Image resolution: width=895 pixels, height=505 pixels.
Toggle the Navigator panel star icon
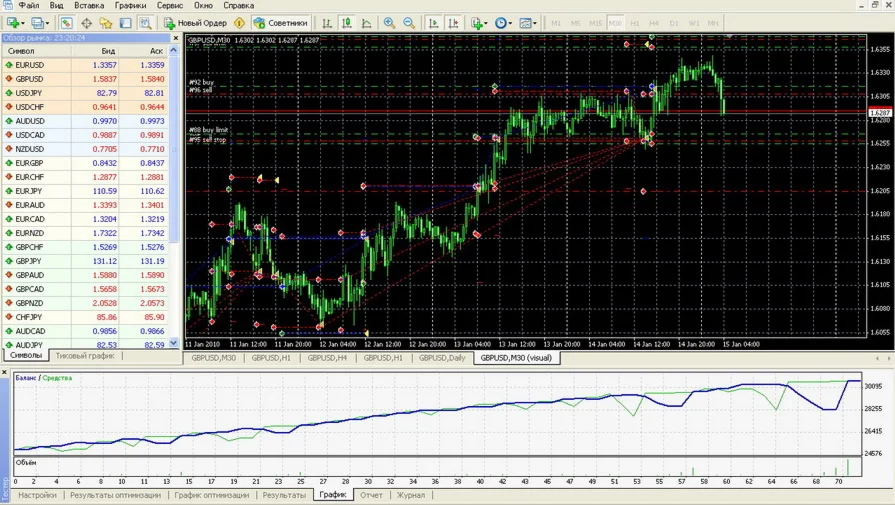coord(105,23)
